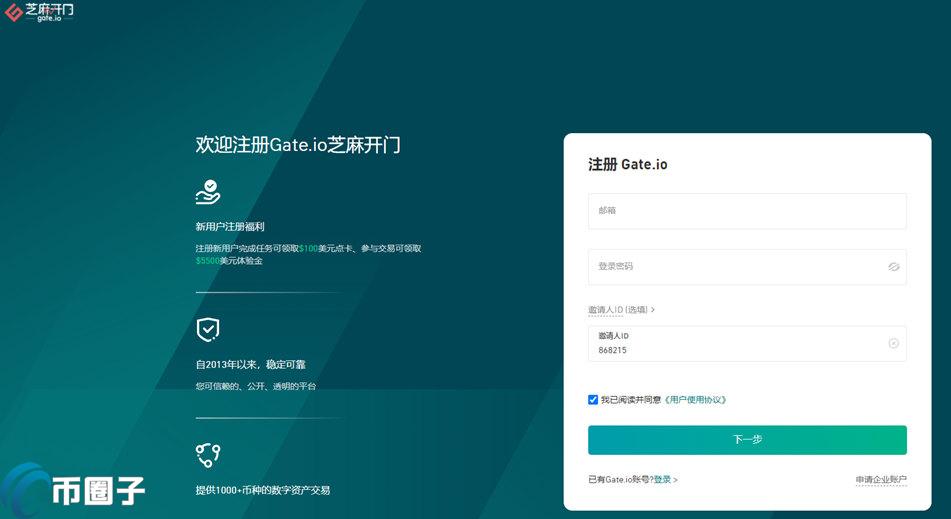The image size is (951, 519).
Task: Click the 欢迎注册Gate.io芝麻开门 heading
Action: (298, 145)
